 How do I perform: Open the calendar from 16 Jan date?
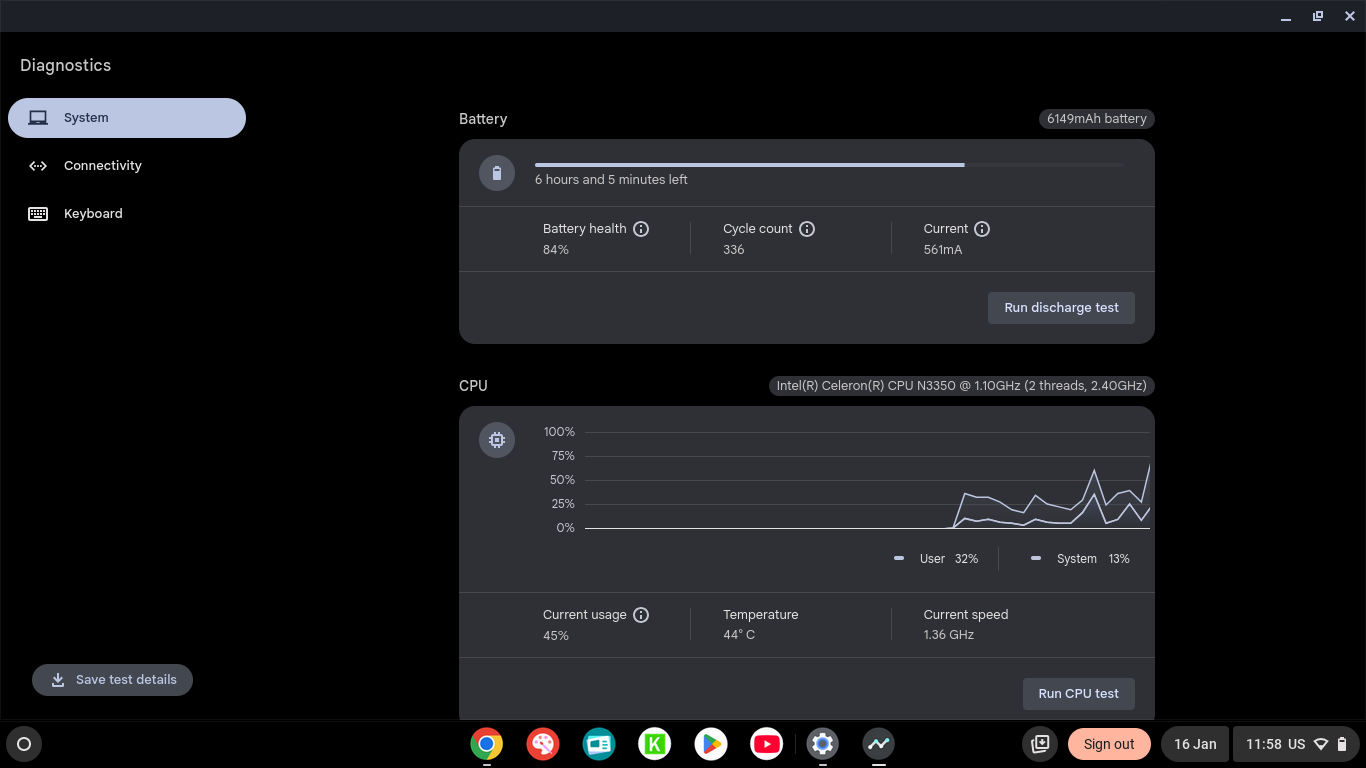[1195, 744]
